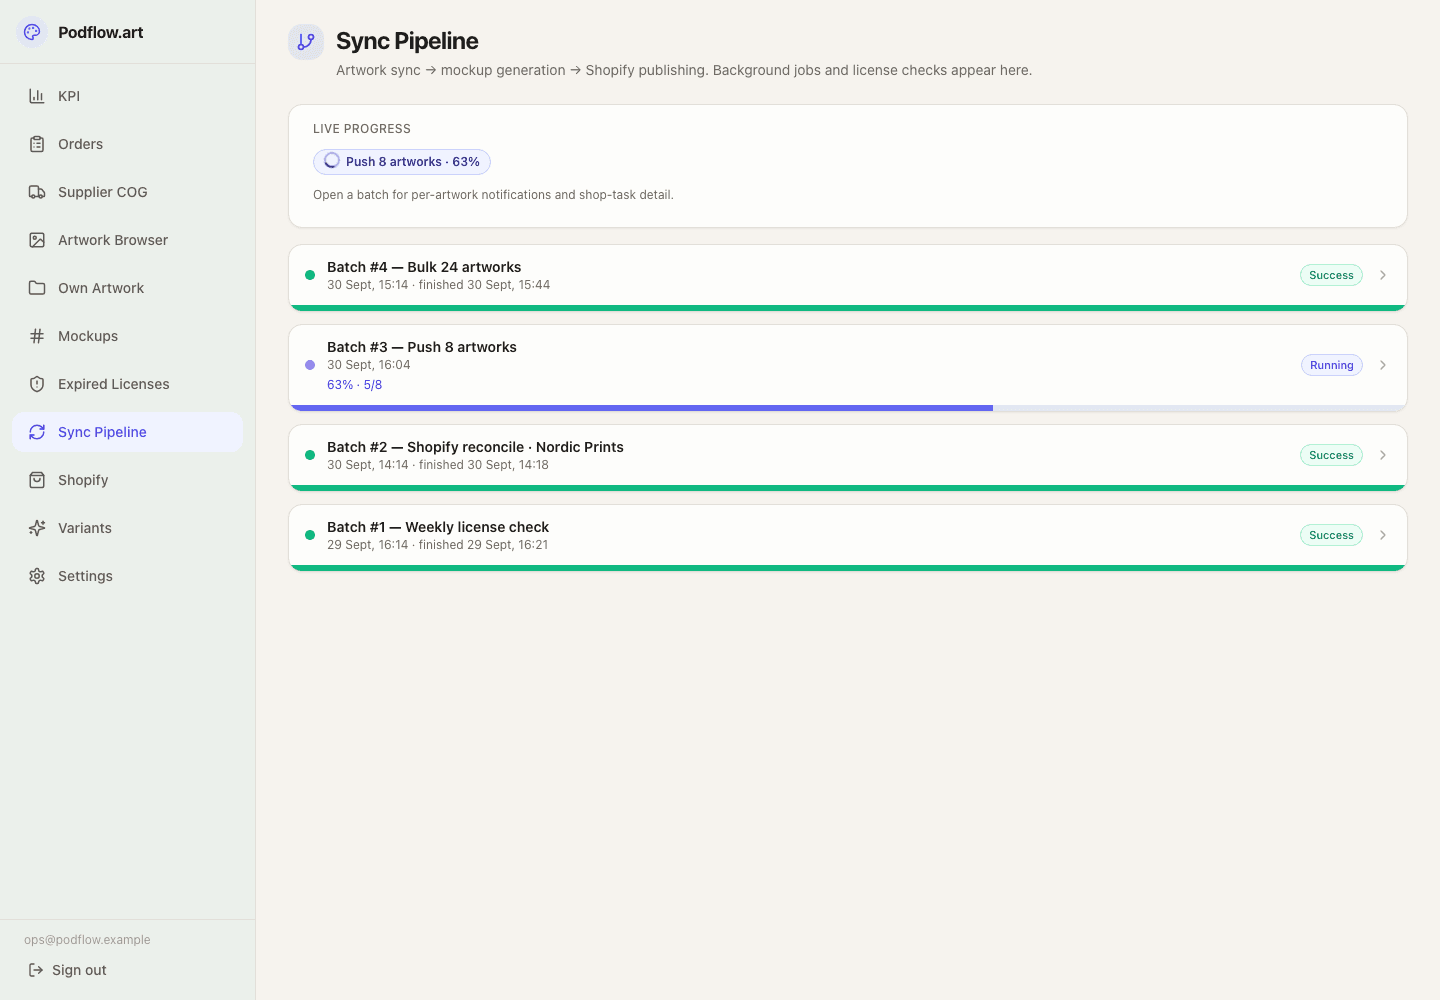This screenshot has height=1000, width=1440.
Task: Click the Success badge on Batch #2
Action: pos(1331,455)
